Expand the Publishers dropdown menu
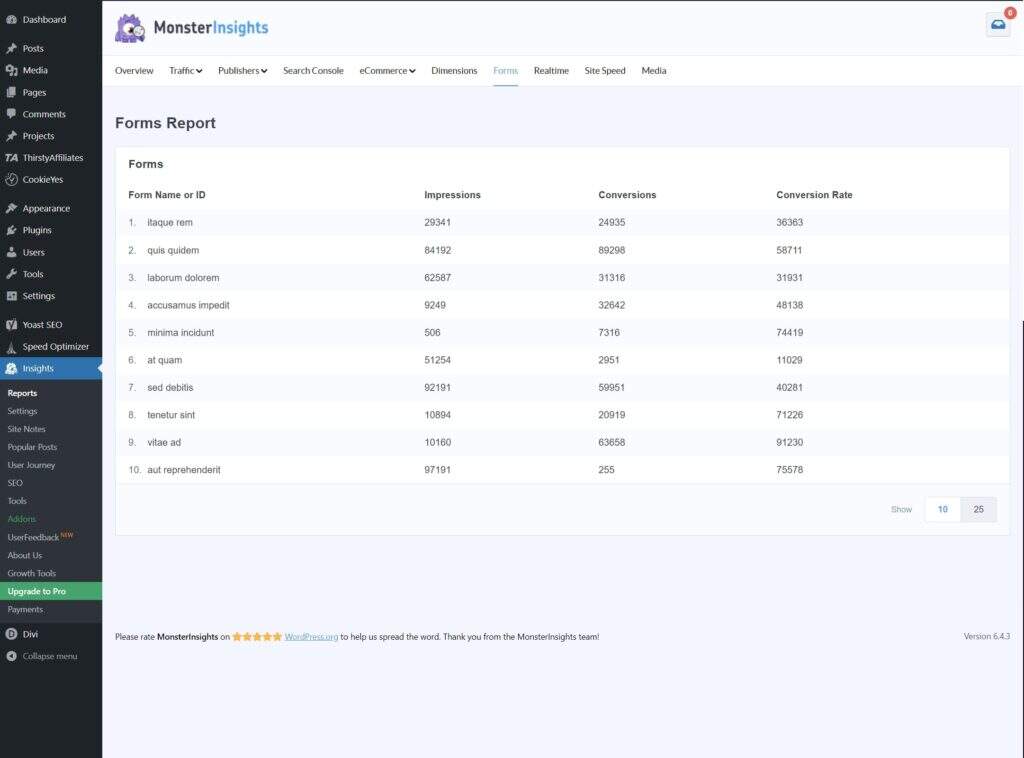 click(x=242, y=71)
